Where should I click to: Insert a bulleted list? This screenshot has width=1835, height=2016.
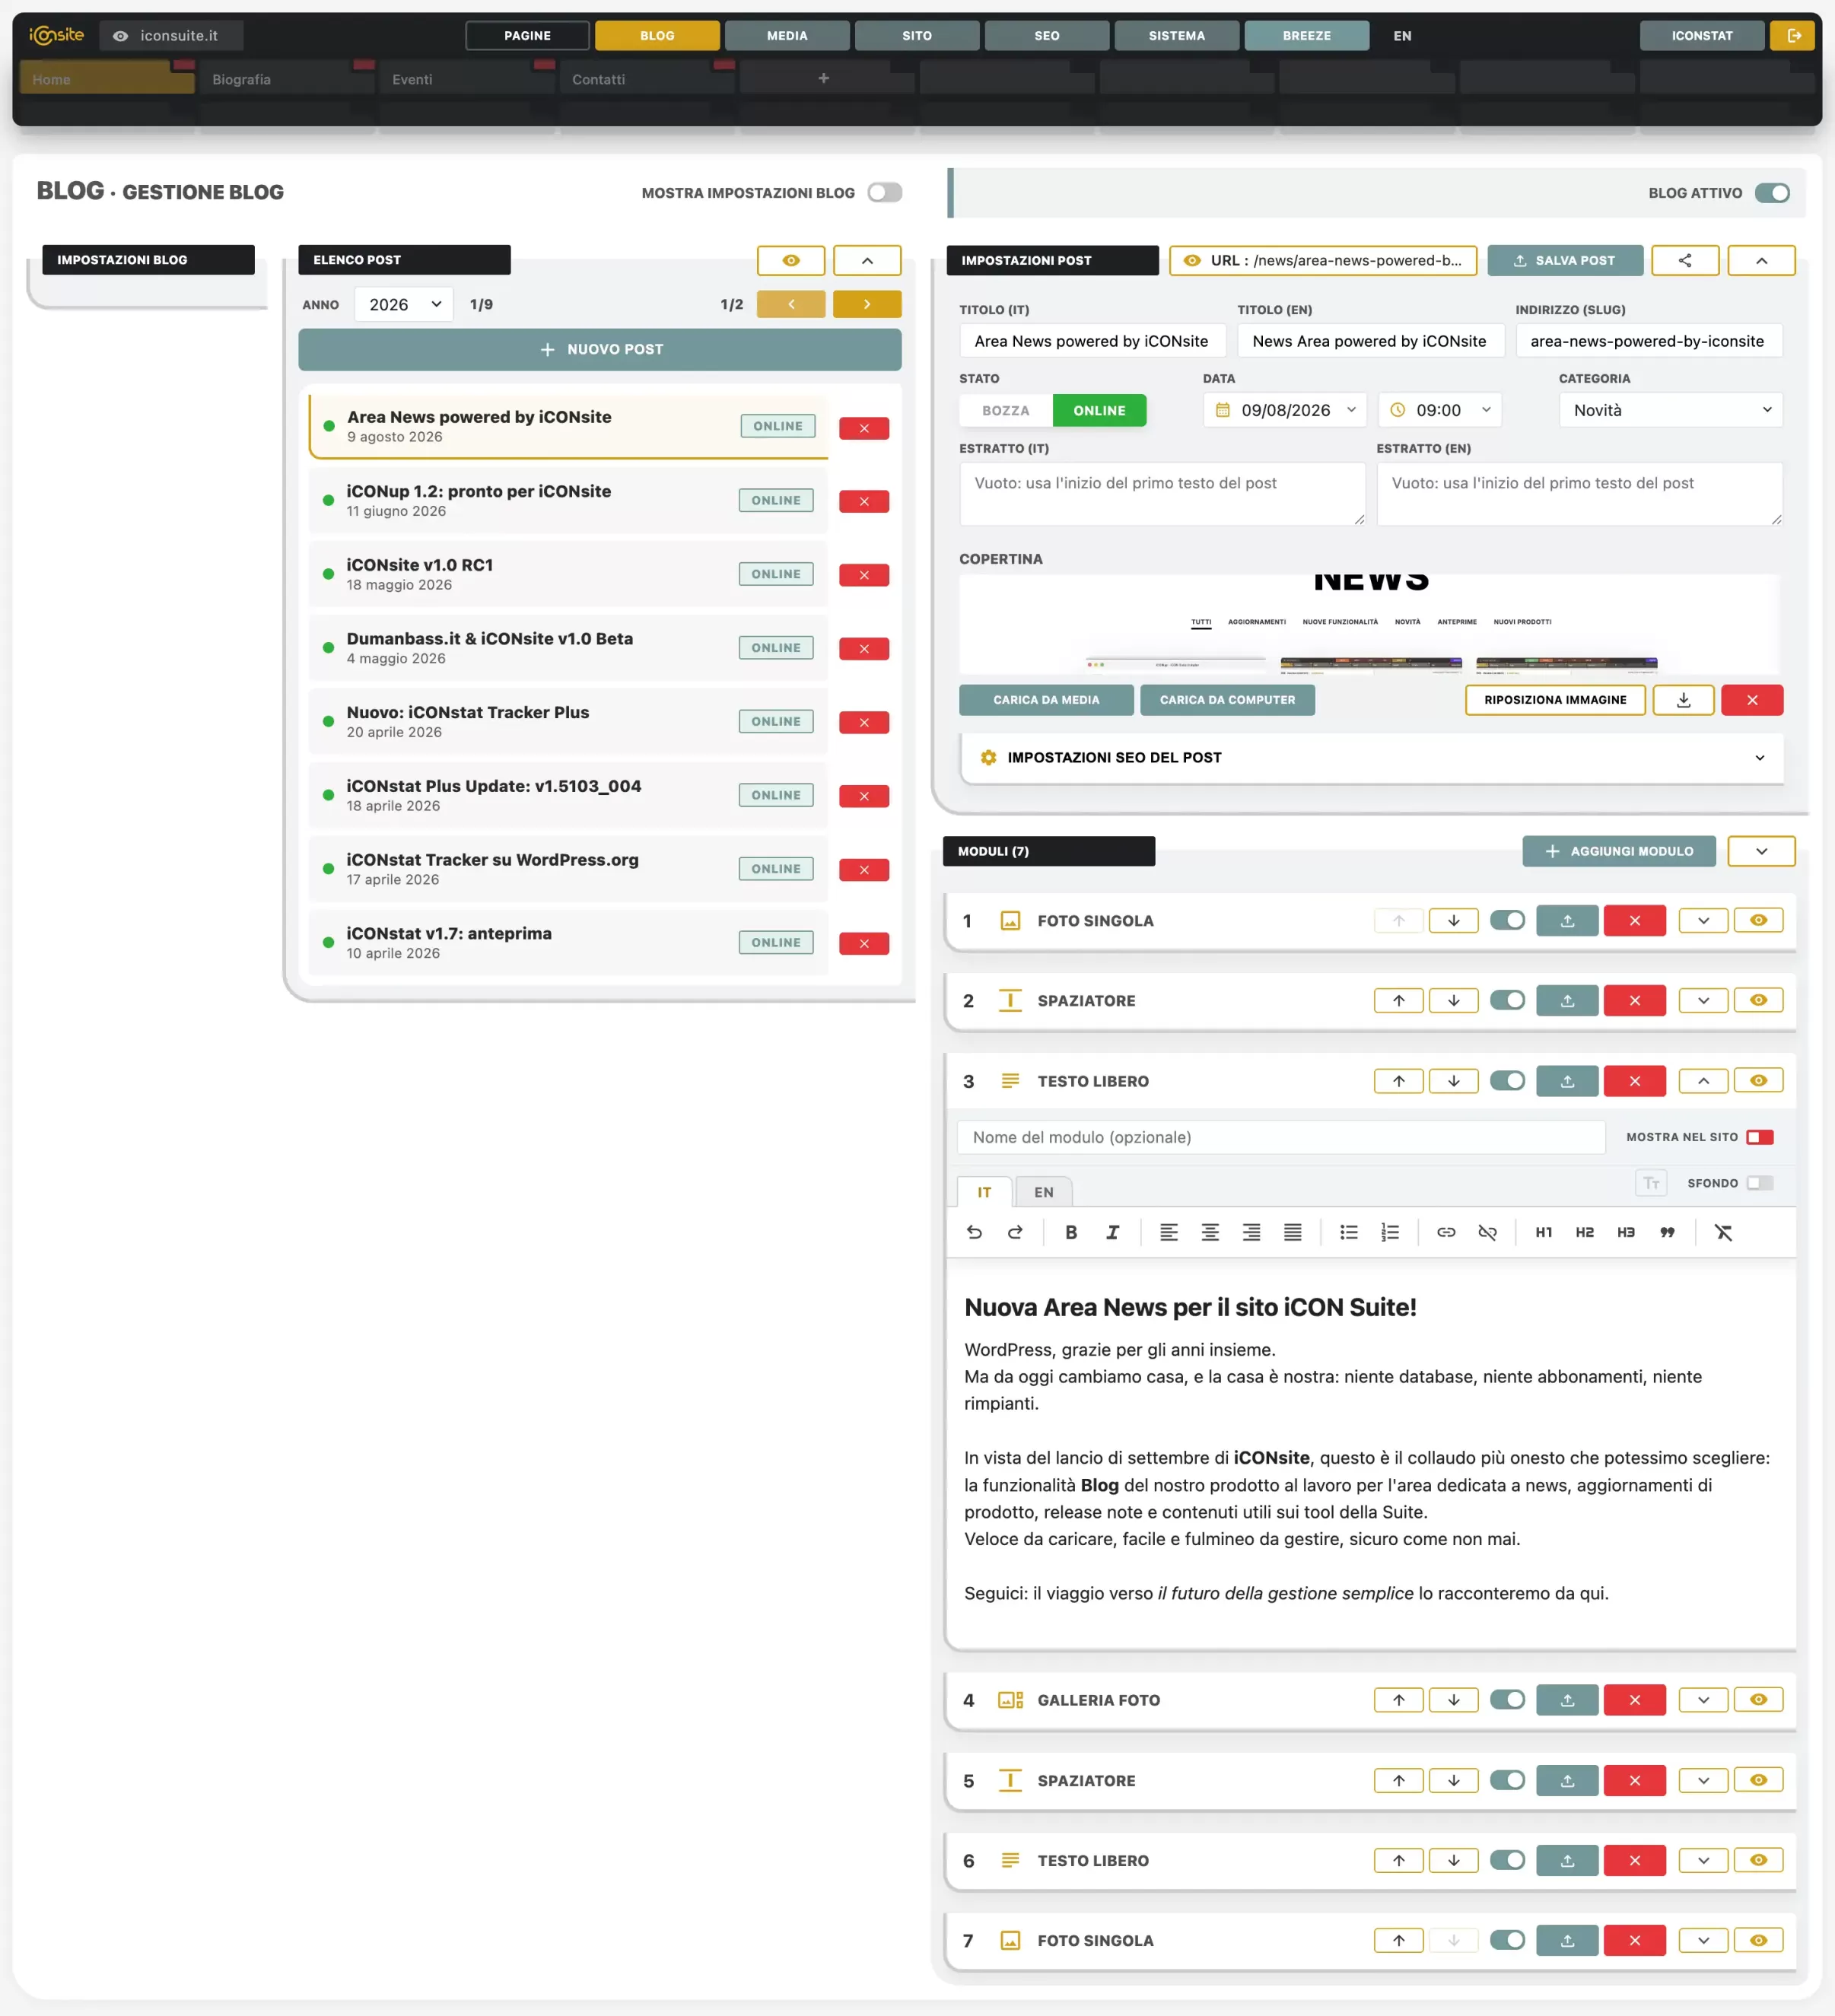tap(1349, 1232)
